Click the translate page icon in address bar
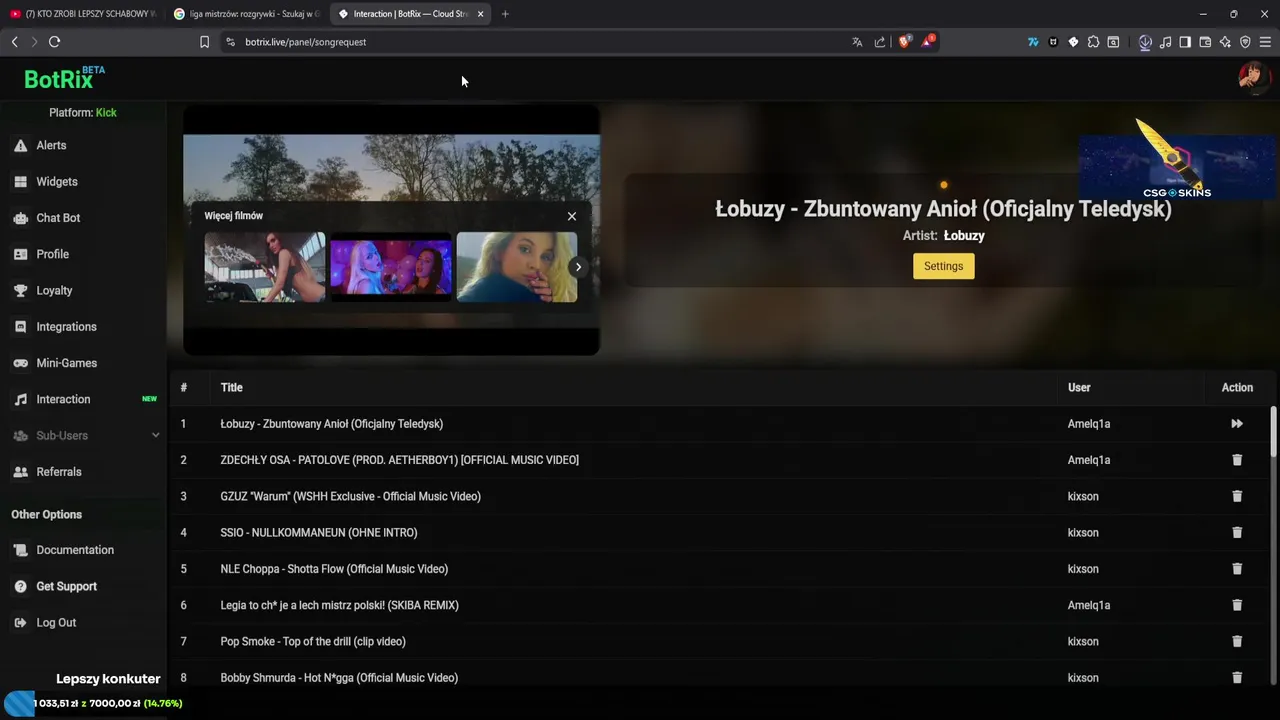The width and height of the screenshot is (1280, 720). [x=857, y=42]
